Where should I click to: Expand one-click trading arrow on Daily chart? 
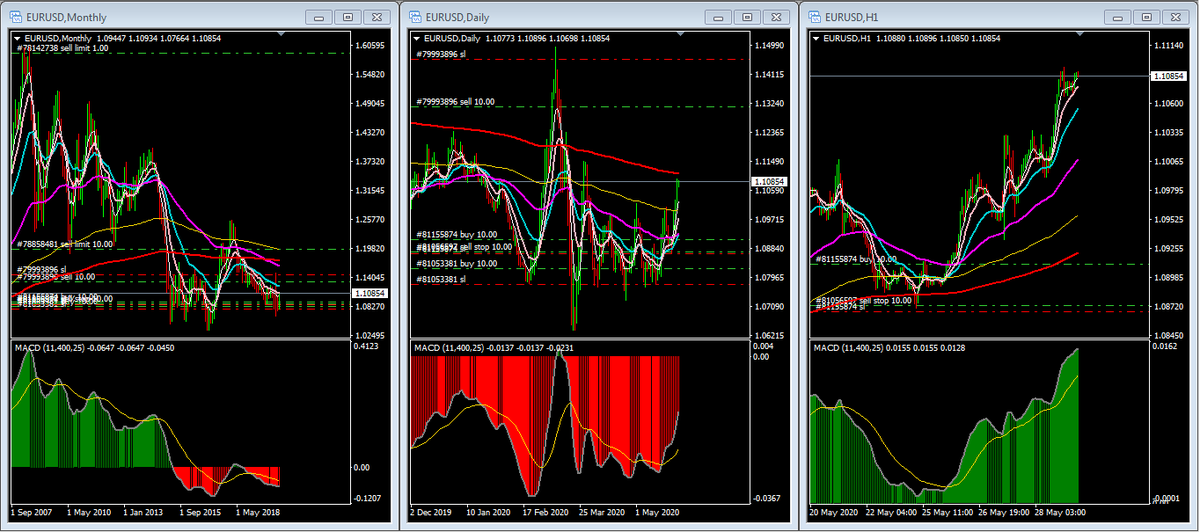(x=416, y=38)
